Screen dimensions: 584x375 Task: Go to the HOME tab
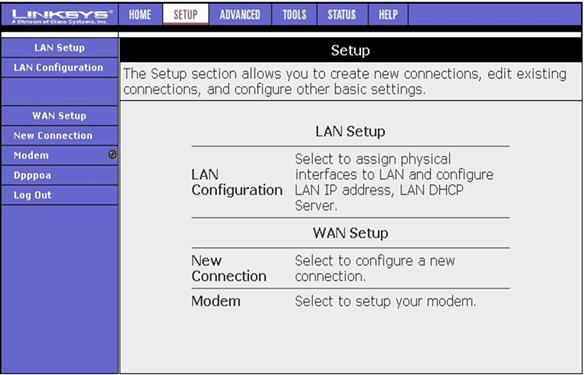(x=140, y=15)
